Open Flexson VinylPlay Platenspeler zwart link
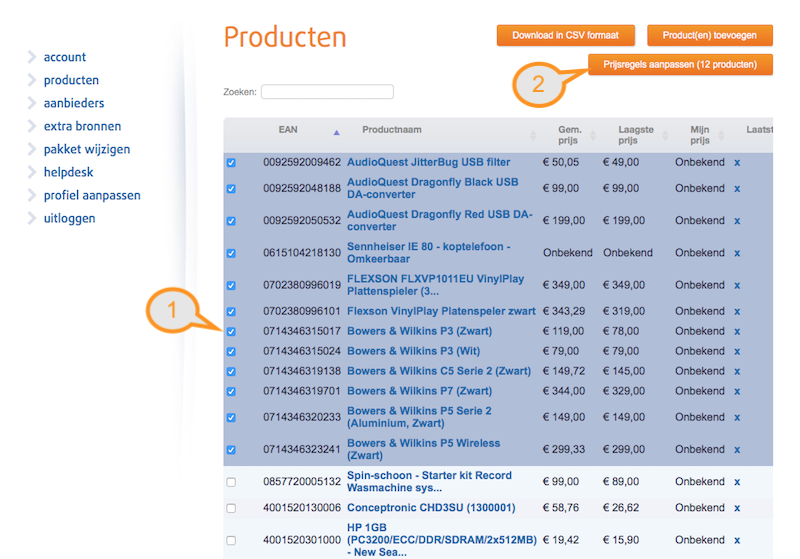 click(x=441, y=311)
